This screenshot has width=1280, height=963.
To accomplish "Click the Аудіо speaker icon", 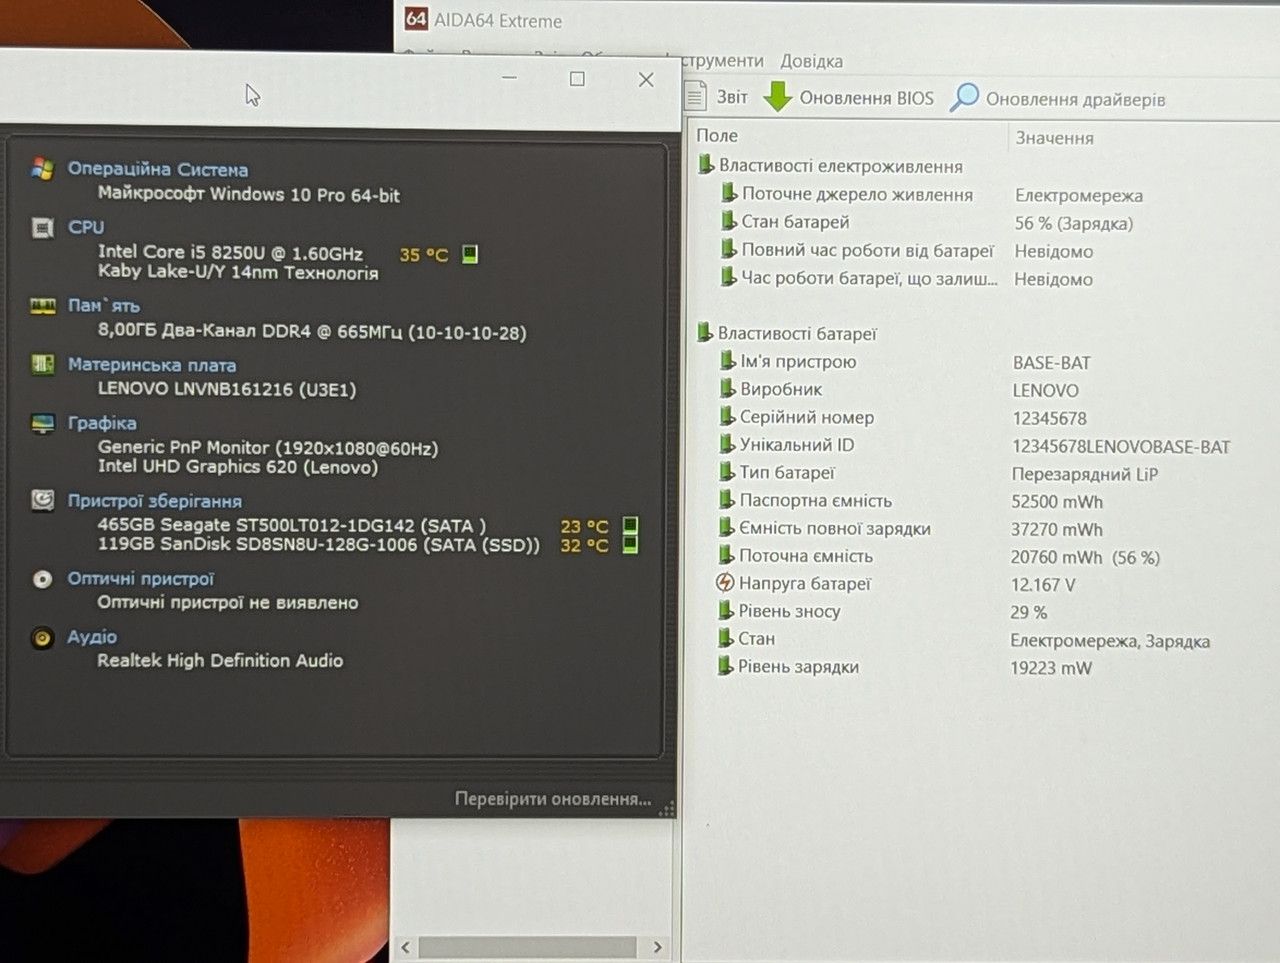I will click(42, 637).
